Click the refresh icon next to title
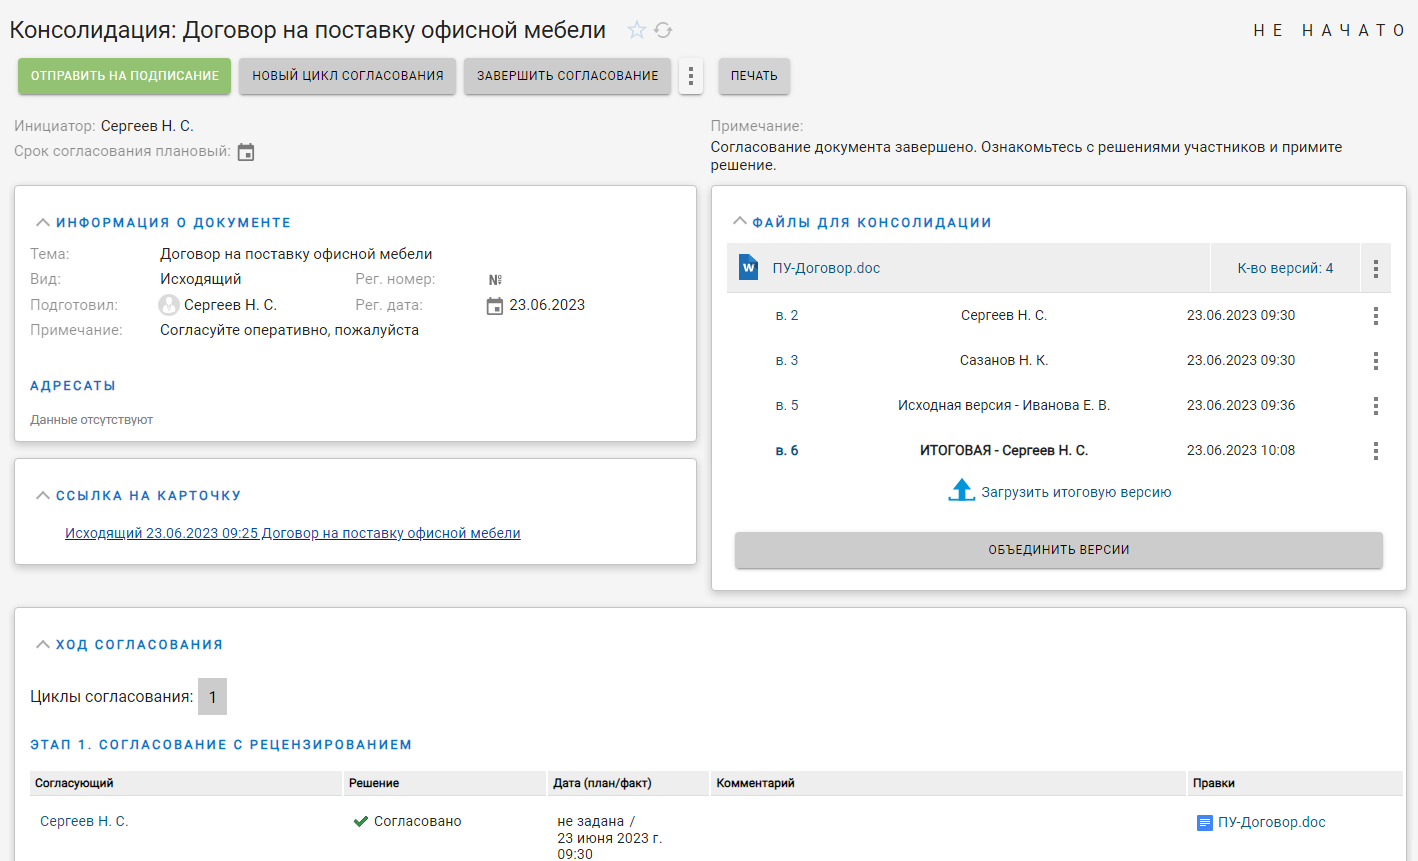 663,30
